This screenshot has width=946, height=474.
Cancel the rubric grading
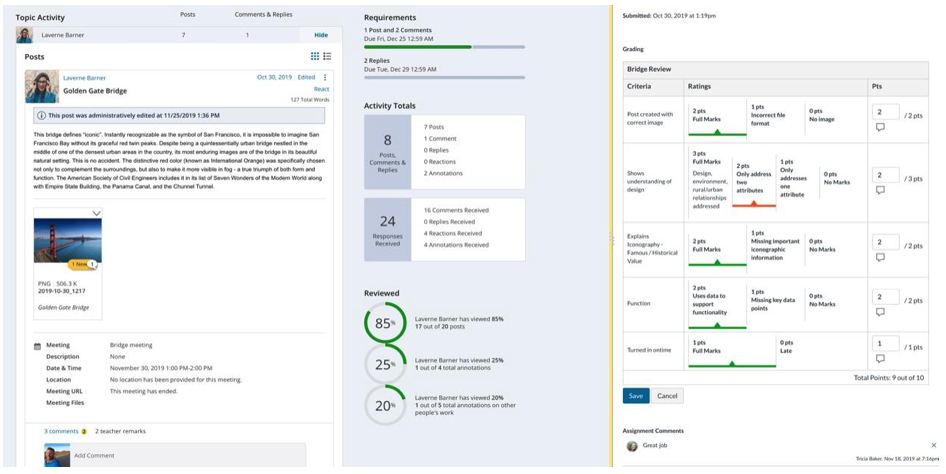click(667, 396)
